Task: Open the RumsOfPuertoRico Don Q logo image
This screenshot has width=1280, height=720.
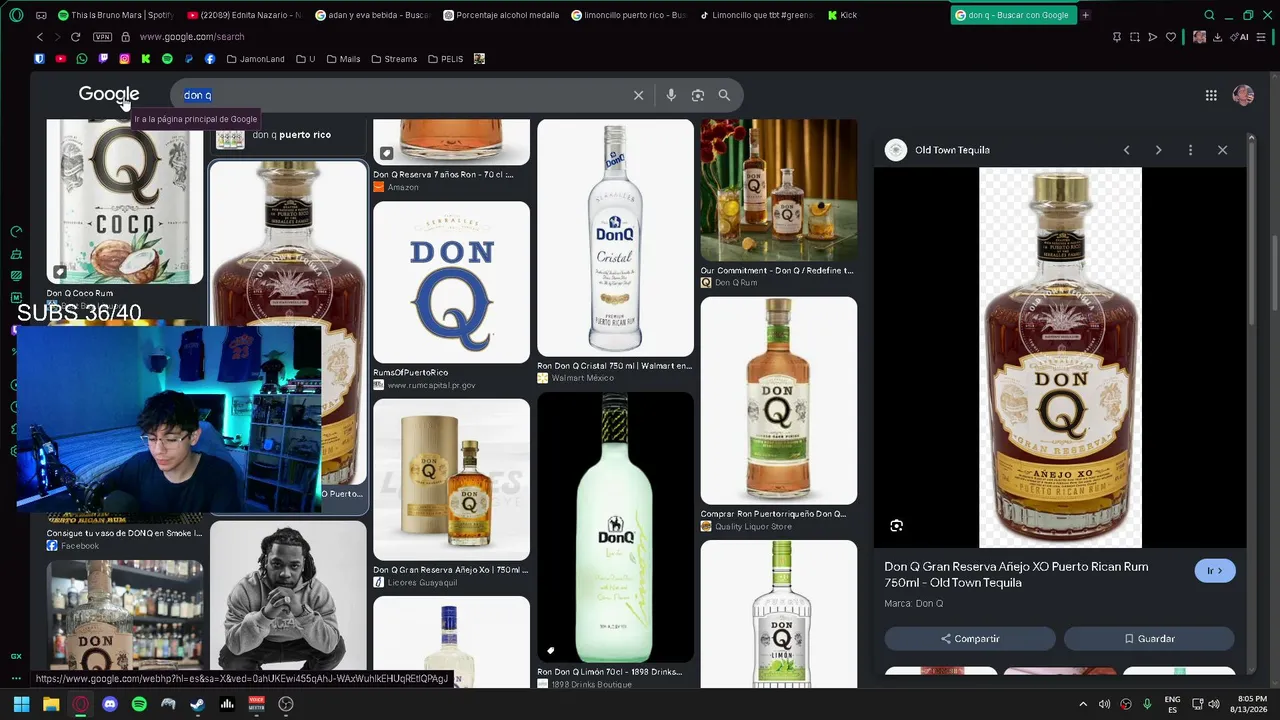Action: pyautogui.click(x=451, y=282)
